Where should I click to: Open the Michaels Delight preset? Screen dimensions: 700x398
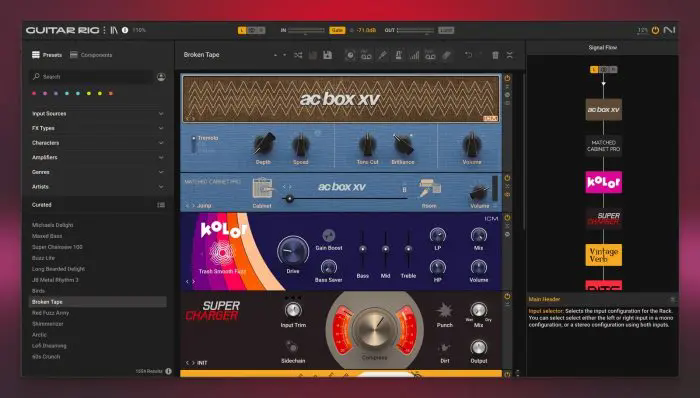tap(98, 225)
